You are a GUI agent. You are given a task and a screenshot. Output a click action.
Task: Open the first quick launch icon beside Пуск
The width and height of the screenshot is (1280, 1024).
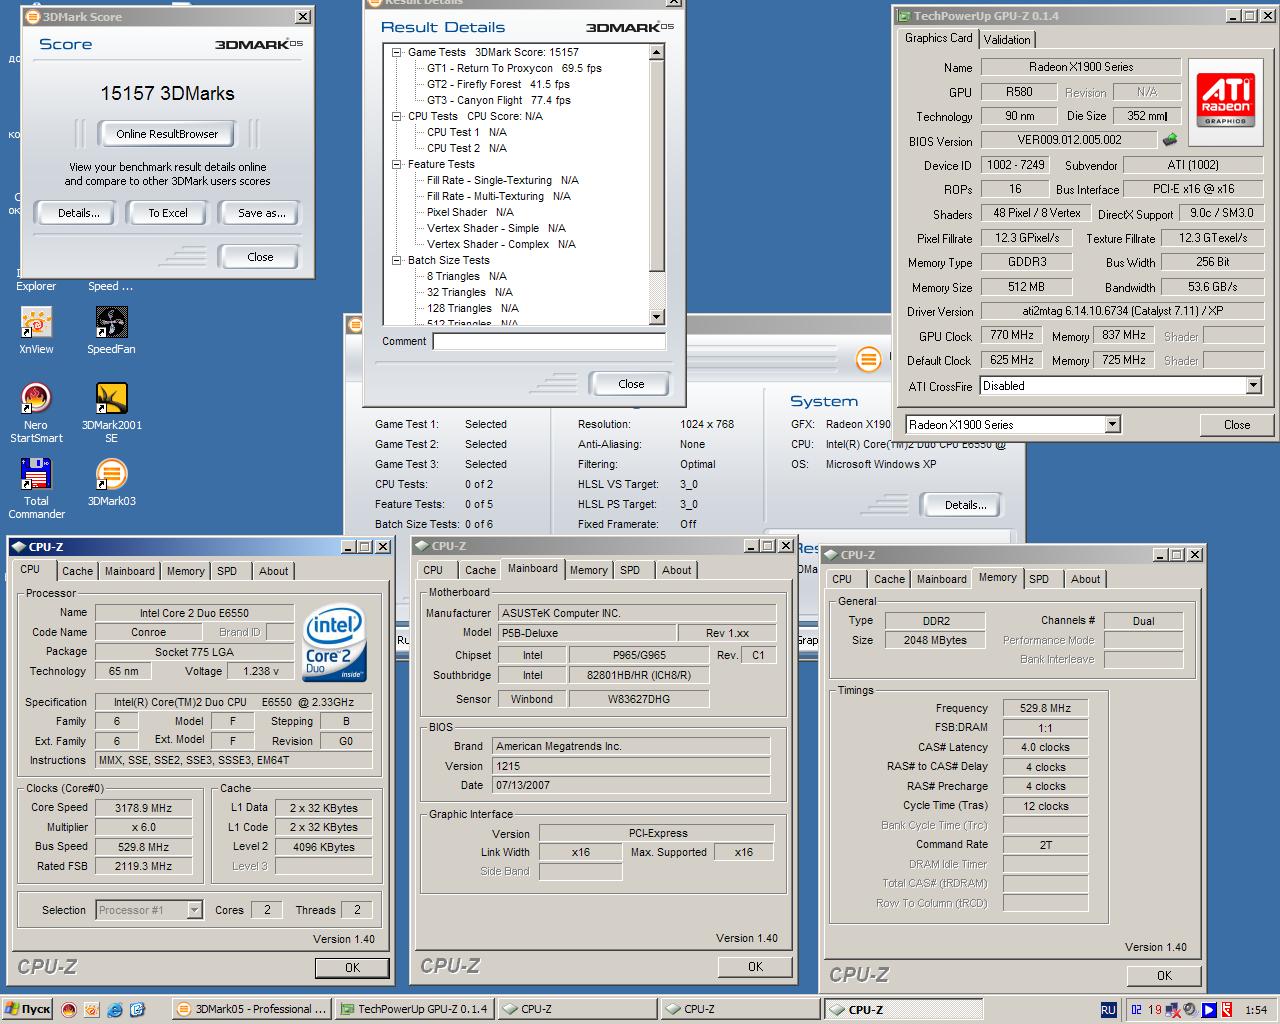coord(69,1010)
